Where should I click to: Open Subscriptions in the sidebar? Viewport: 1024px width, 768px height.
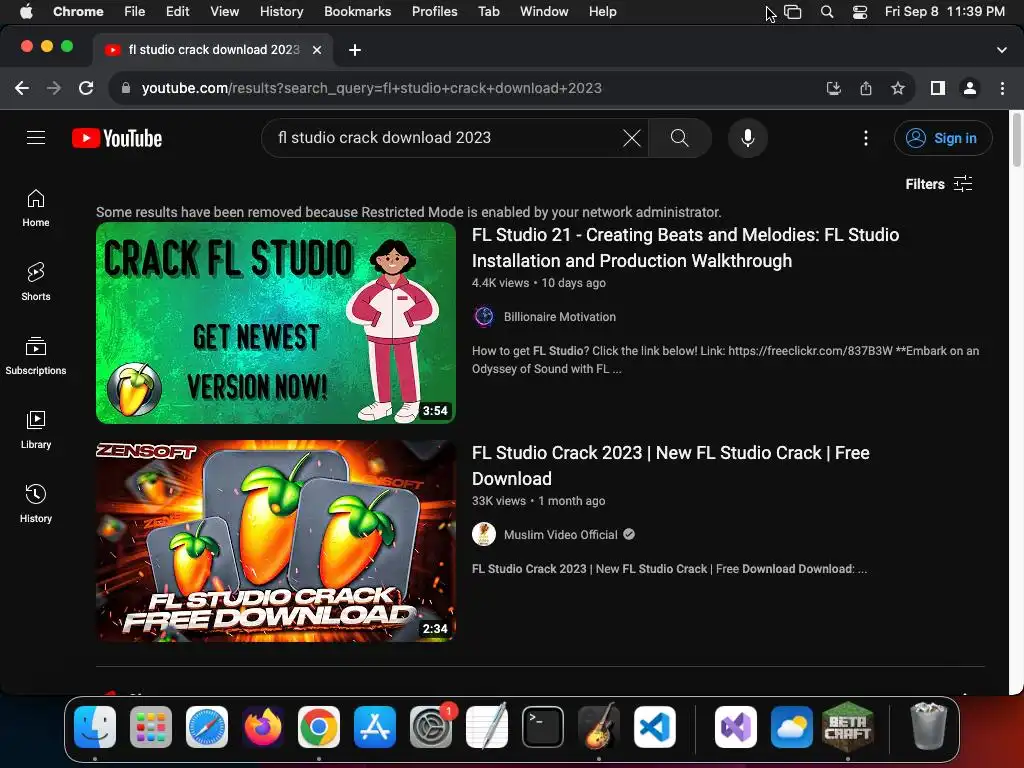tap(36, 356)
